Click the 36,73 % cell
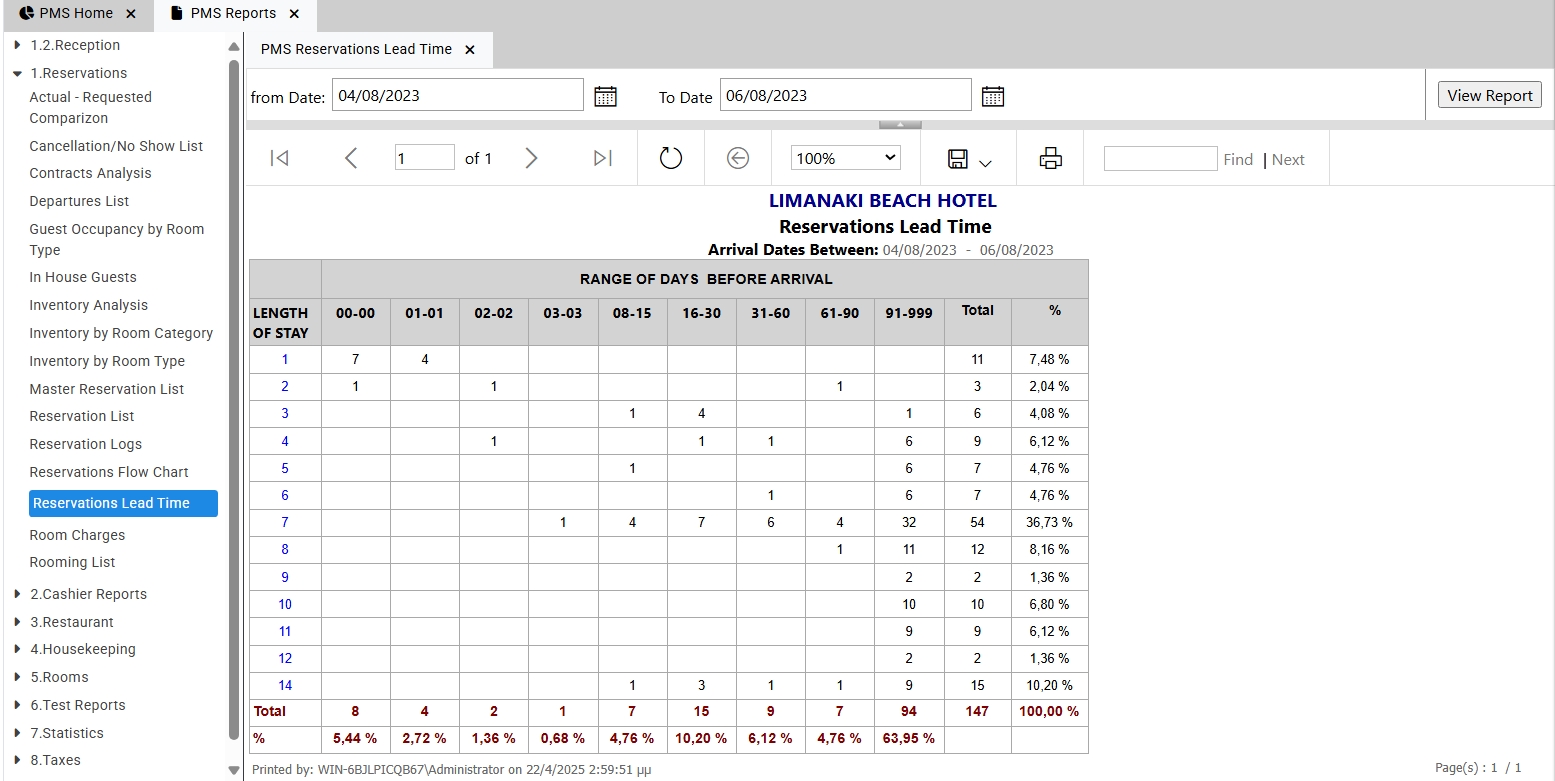1555x781 pixels. [1050, 522]
